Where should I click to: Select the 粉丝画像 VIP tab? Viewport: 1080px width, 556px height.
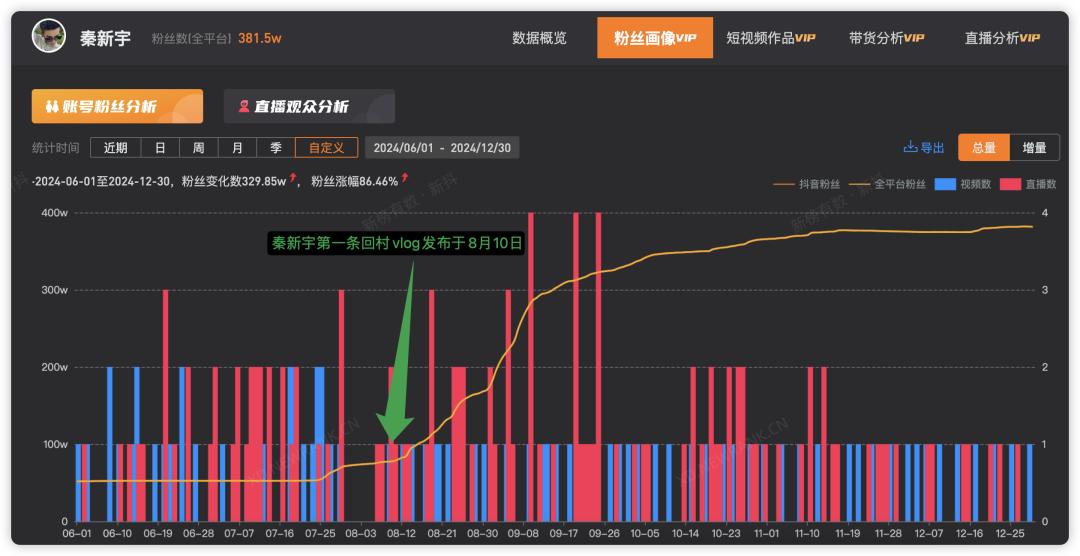[655, 38]
